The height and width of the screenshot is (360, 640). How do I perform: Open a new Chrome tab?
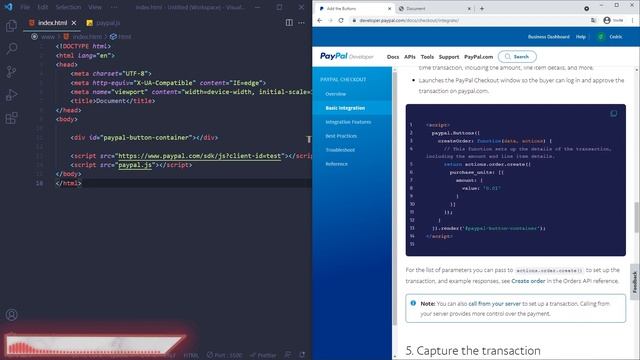pyautogui.click(x=482, y=8)
